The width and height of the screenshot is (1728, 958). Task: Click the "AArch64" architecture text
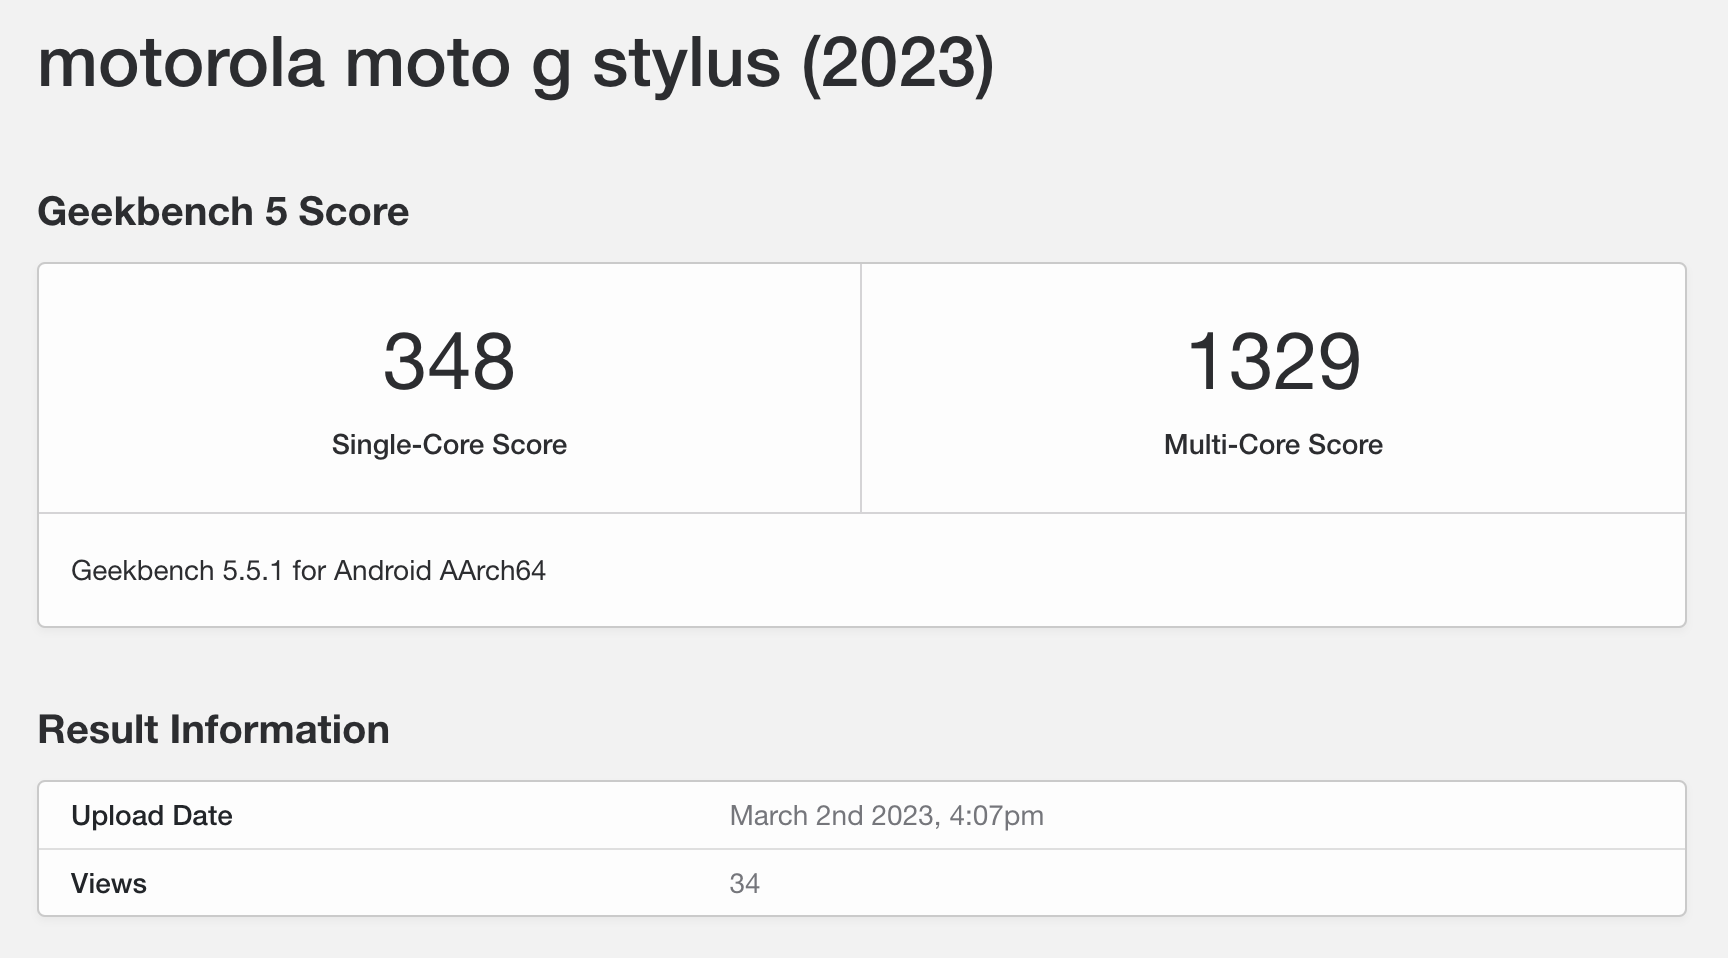pos(493,571)
